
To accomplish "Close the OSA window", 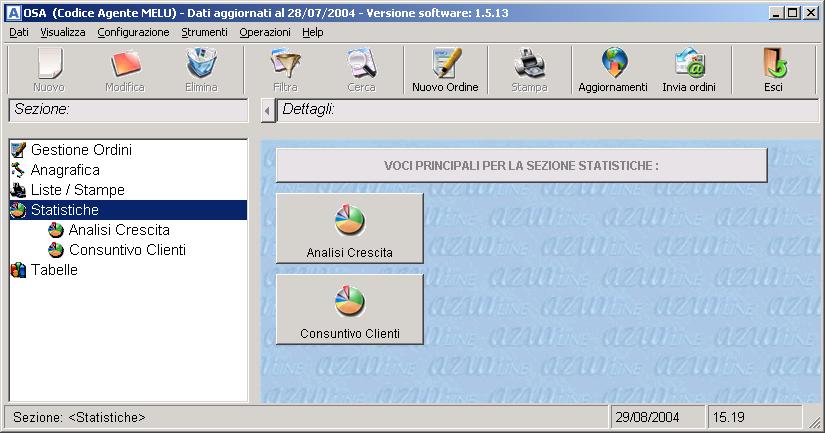I will pos(811,13).
